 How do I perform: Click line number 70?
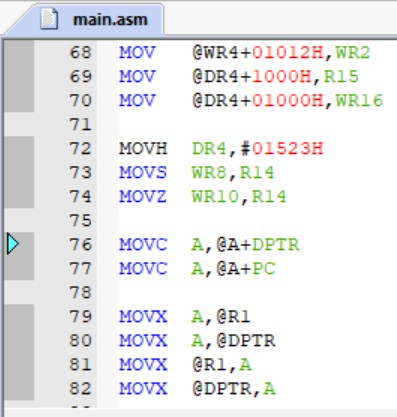[80, 101]
